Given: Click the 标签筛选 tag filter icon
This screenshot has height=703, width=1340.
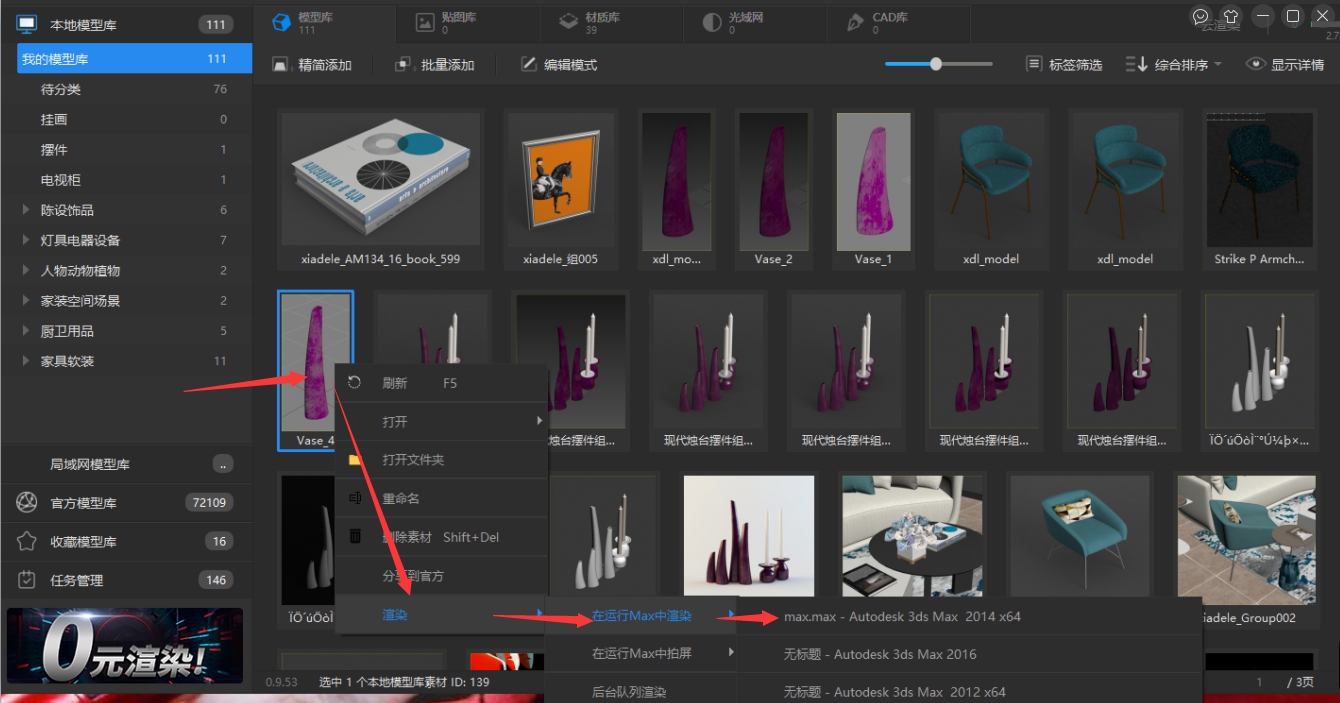Looking at the screenshot, I should tap(1034, 64).
